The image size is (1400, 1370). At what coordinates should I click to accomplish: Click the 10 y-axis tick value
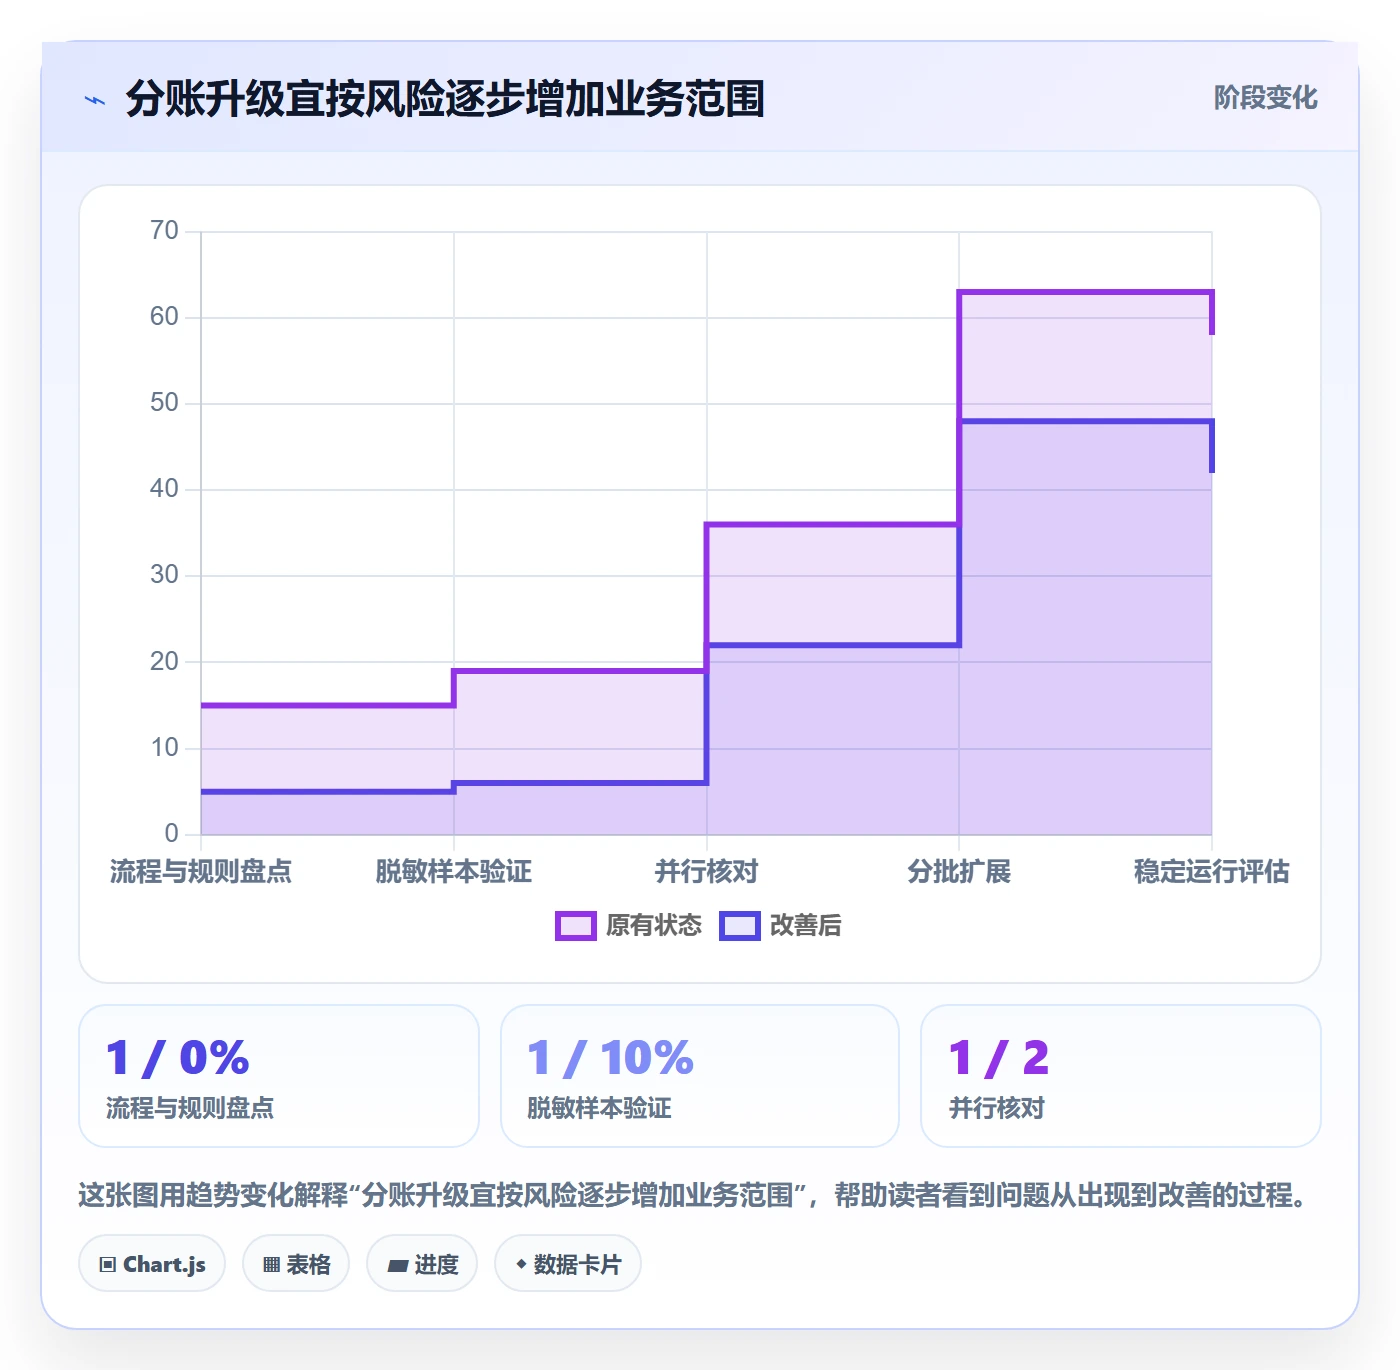coord(164,748)
